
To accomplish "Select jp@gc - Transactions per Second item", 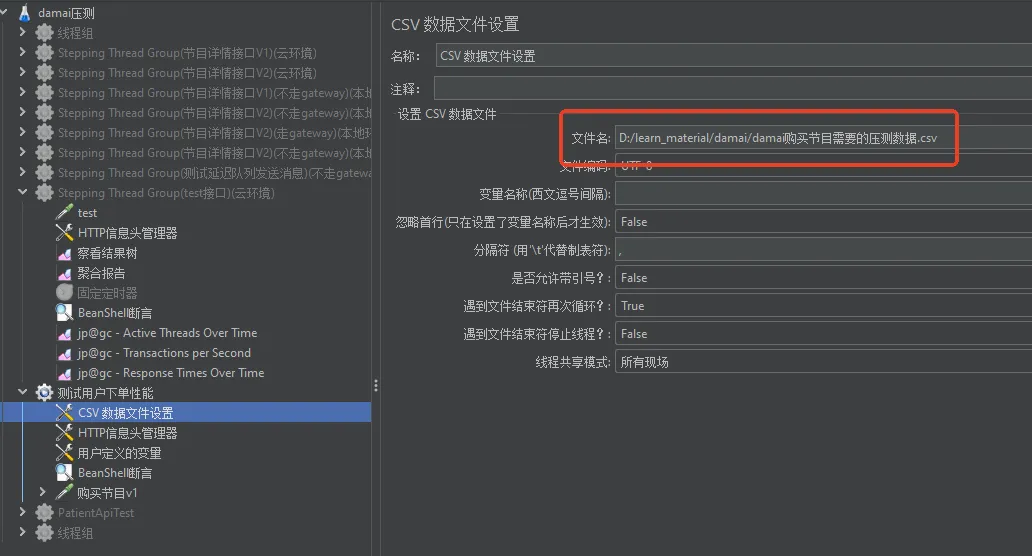I will [x=164, y=353].
